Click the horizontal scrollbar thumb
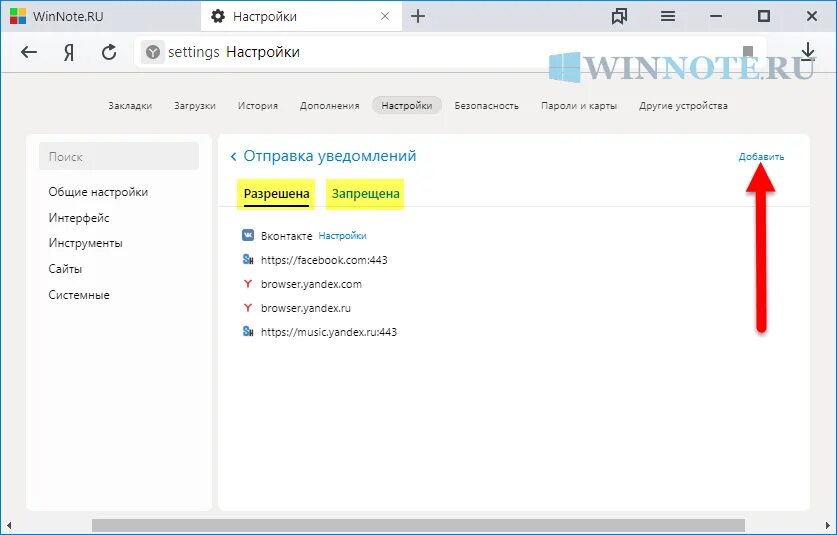The width and height of the screenshot is (837, 535). coord(418,525)
